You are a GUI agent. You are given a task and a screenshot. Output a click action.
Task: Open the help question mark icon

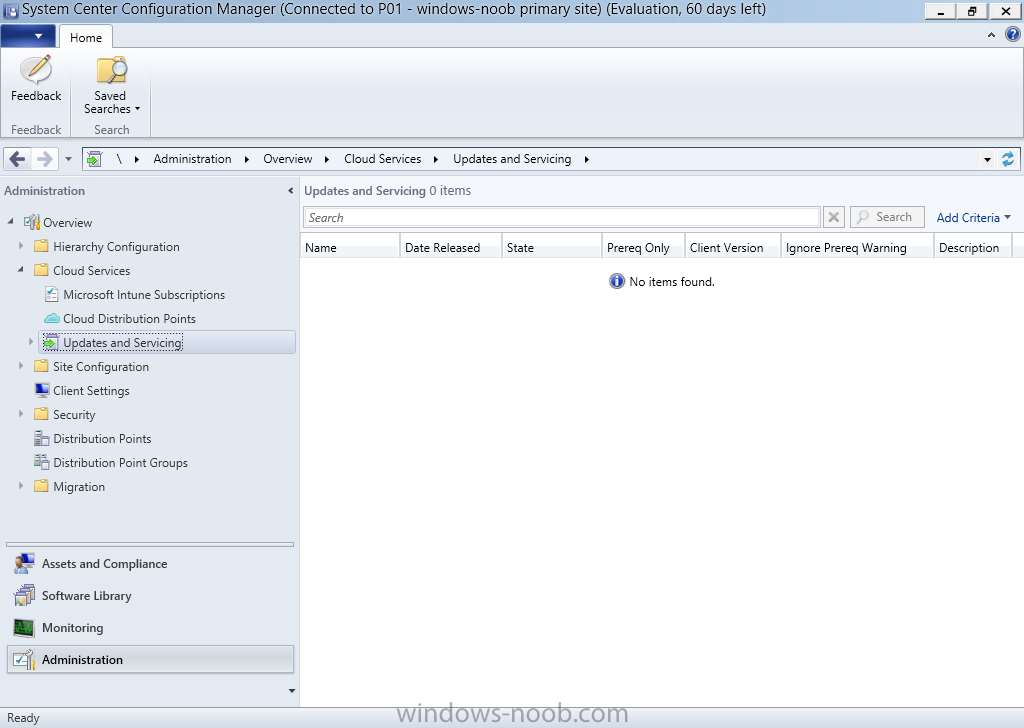[x=1012, y=35]
